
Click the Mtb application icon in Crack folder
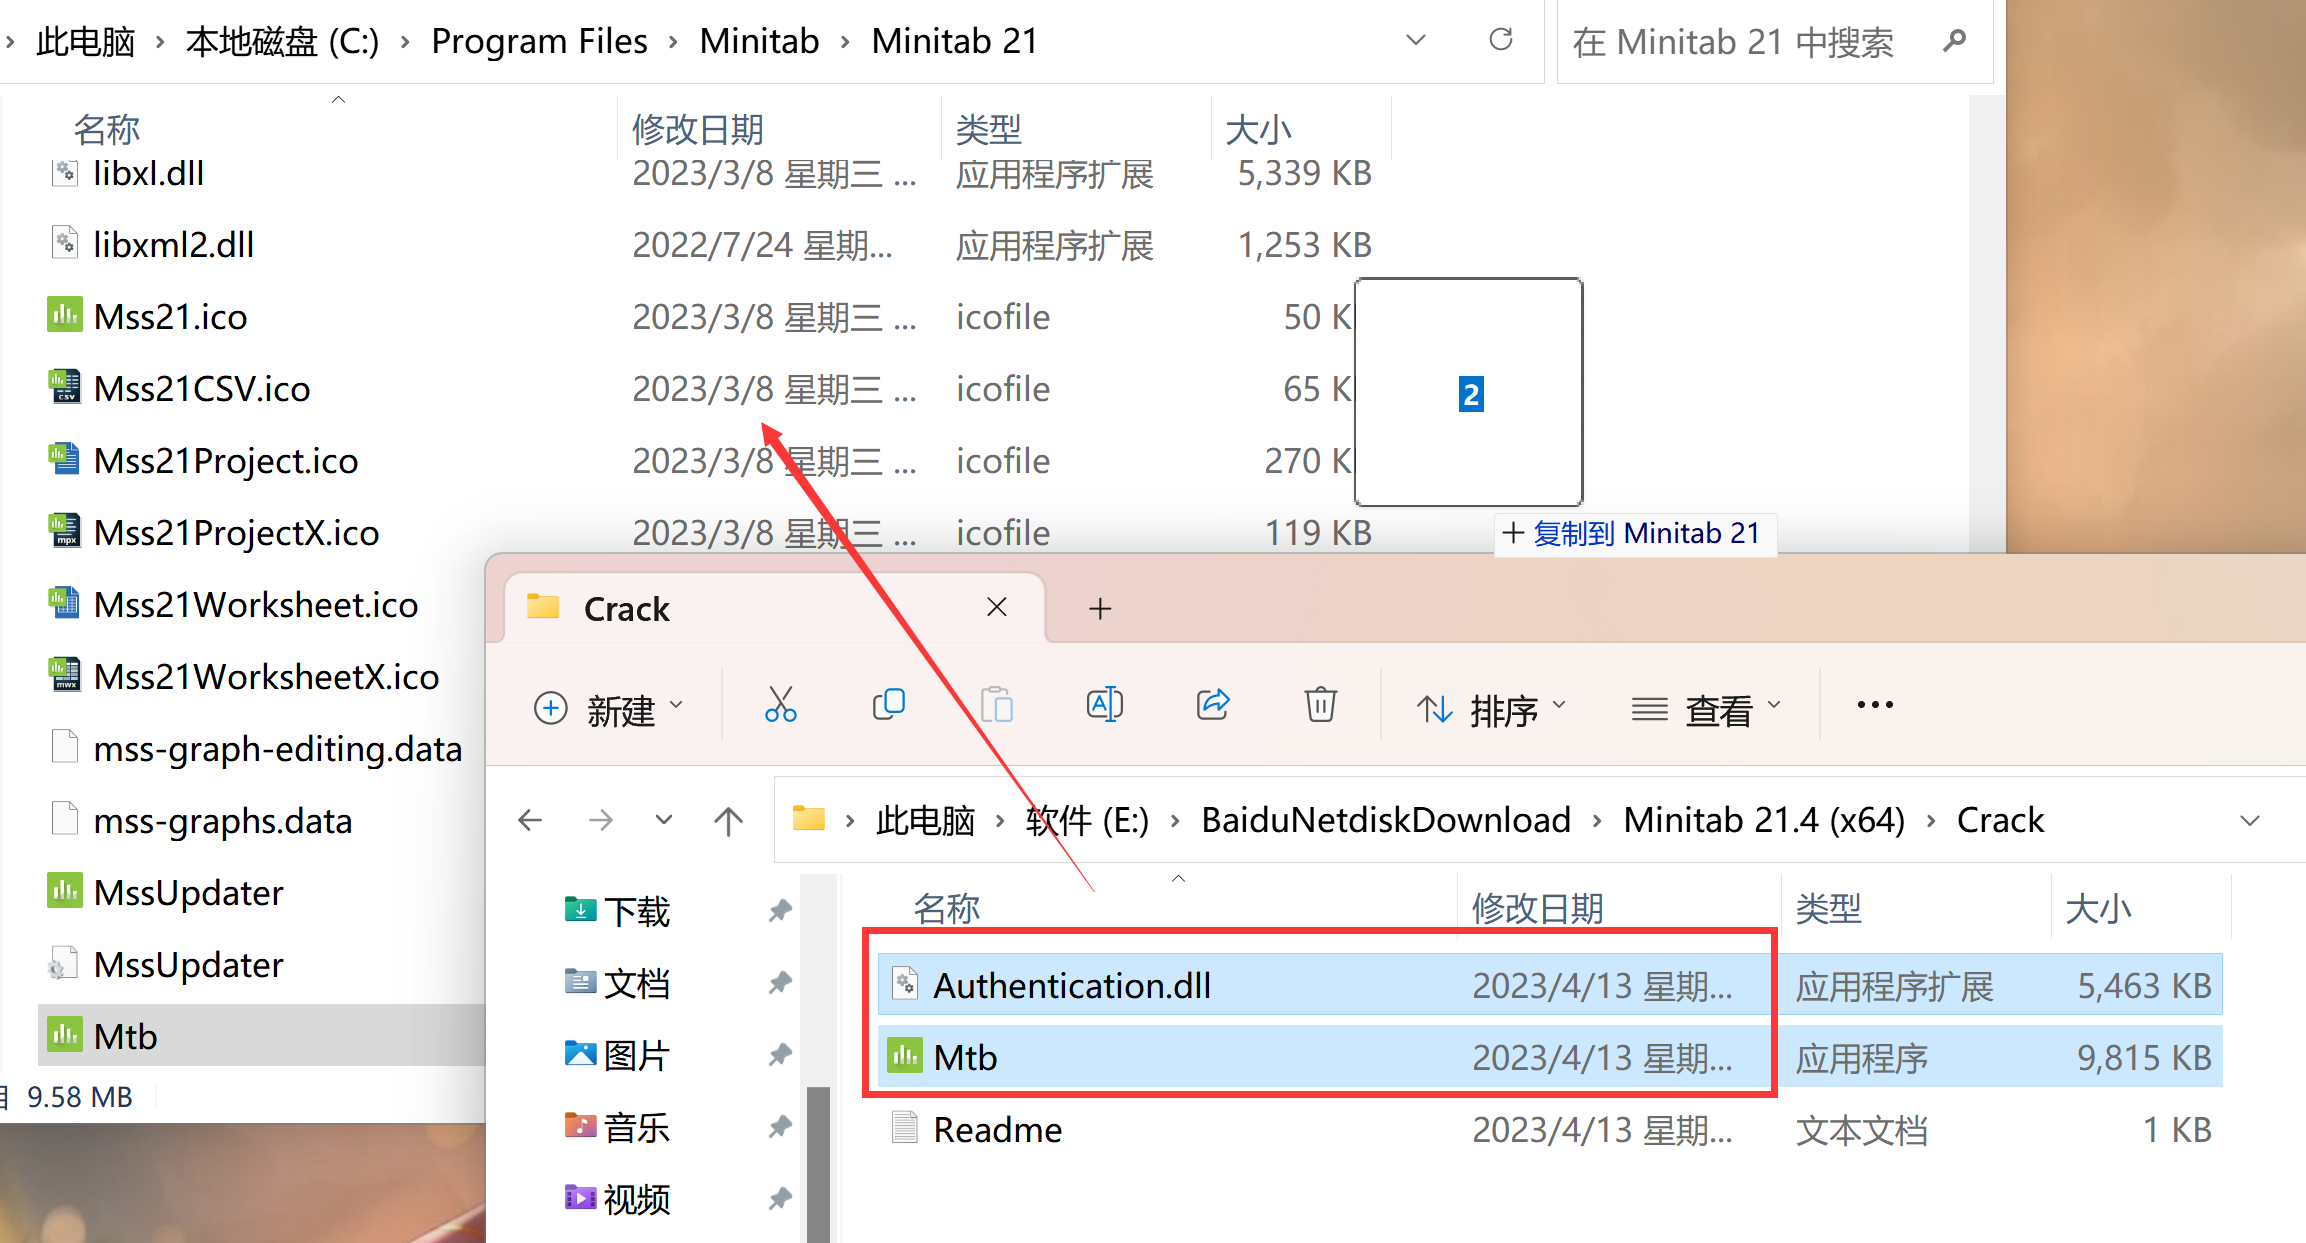[x=905, y=1056]
